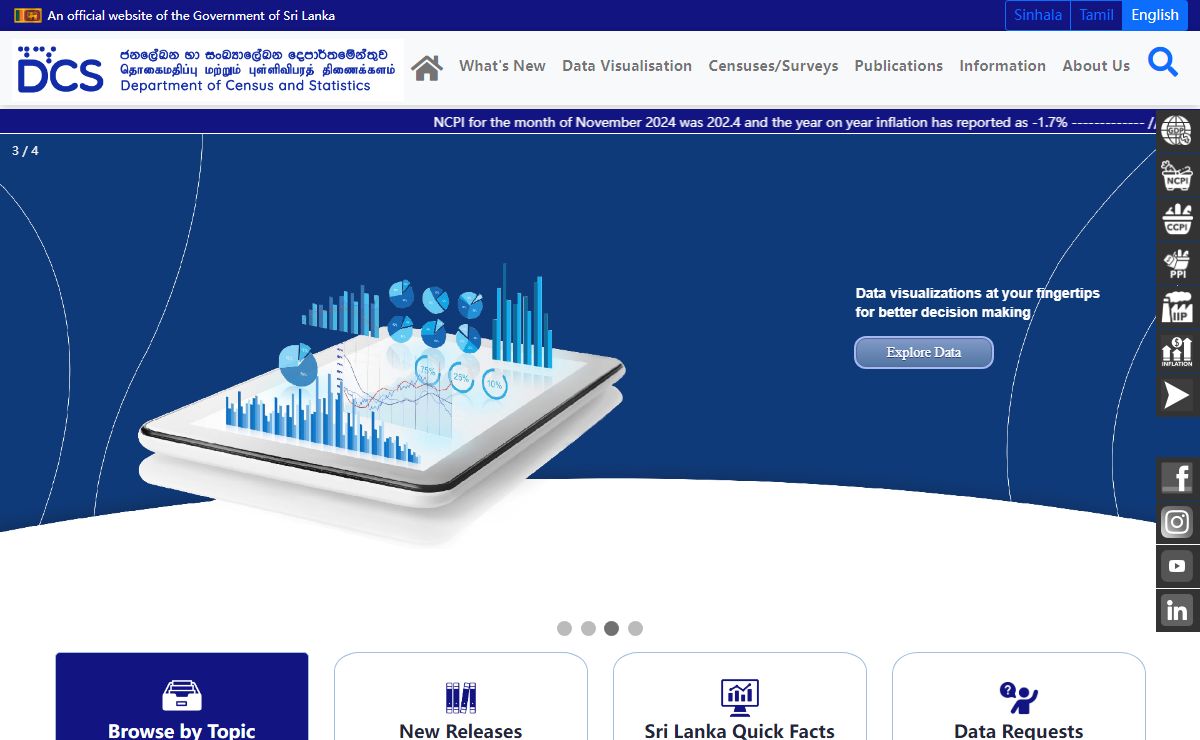Image resolution: width=1200 pixels, height=740 pixels.
Task: Click the NCPI November 2024 news ticker
Action: pyautogui.click(x=750, y=122)
